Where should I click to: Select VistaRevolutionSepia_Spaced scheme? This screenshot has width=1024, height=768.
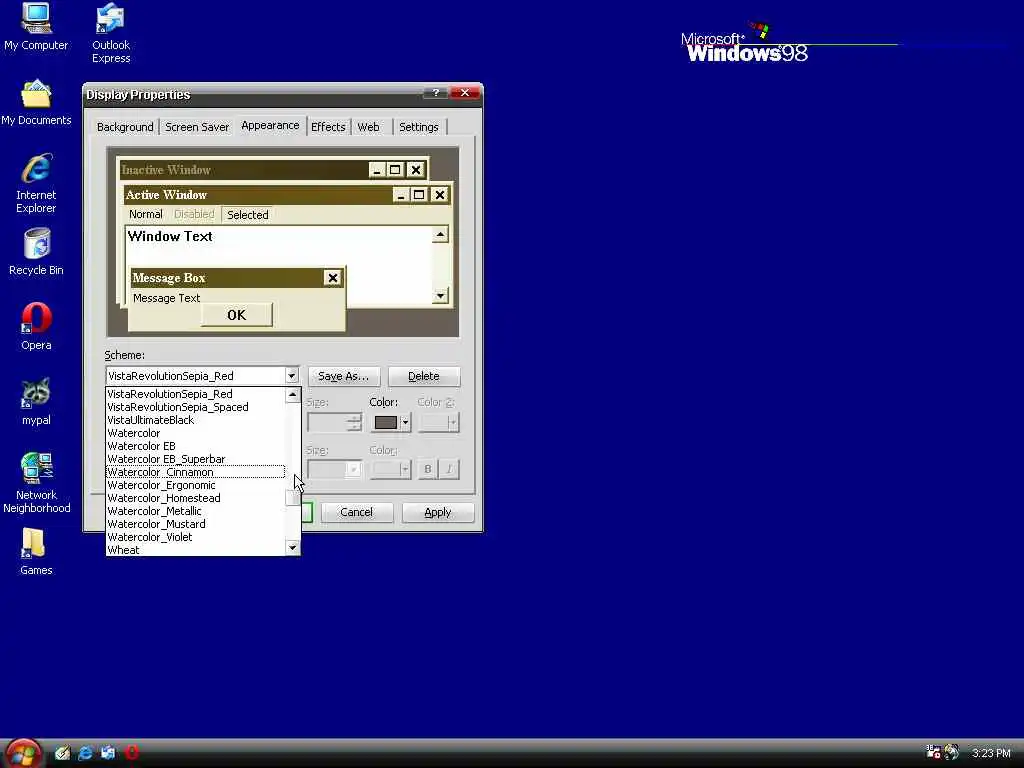click(195, 407)
